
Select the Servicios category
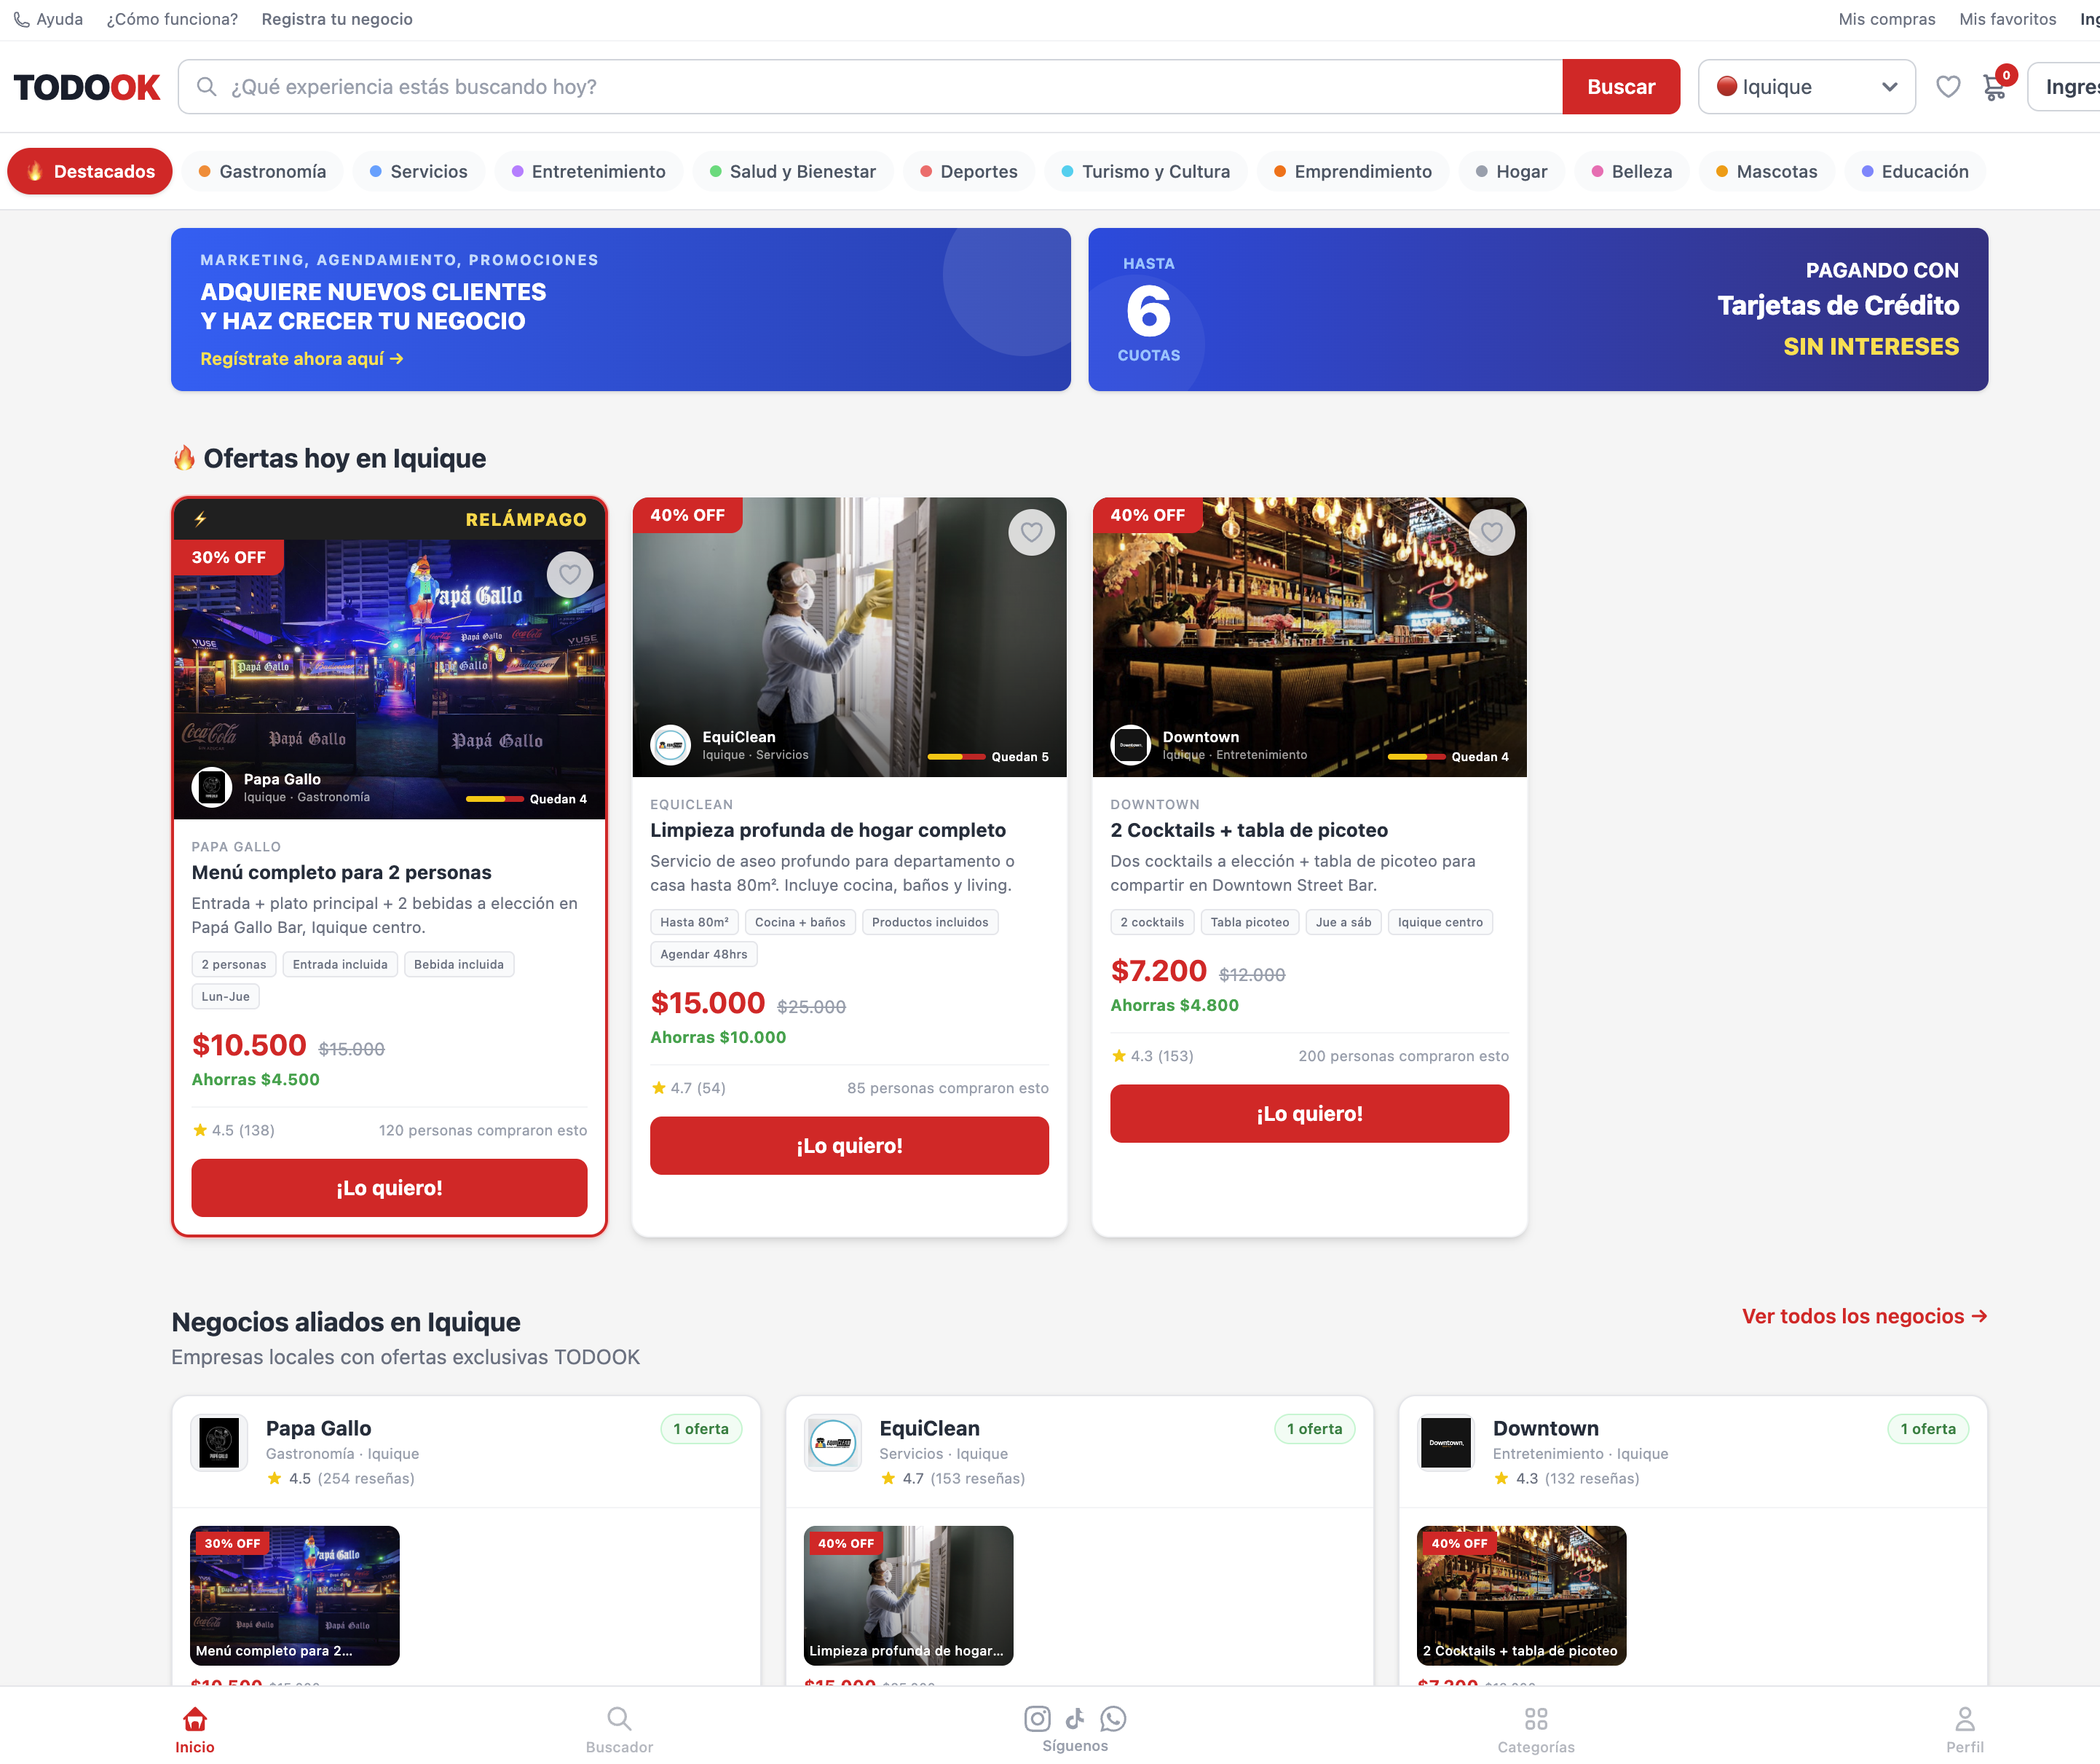418,171
